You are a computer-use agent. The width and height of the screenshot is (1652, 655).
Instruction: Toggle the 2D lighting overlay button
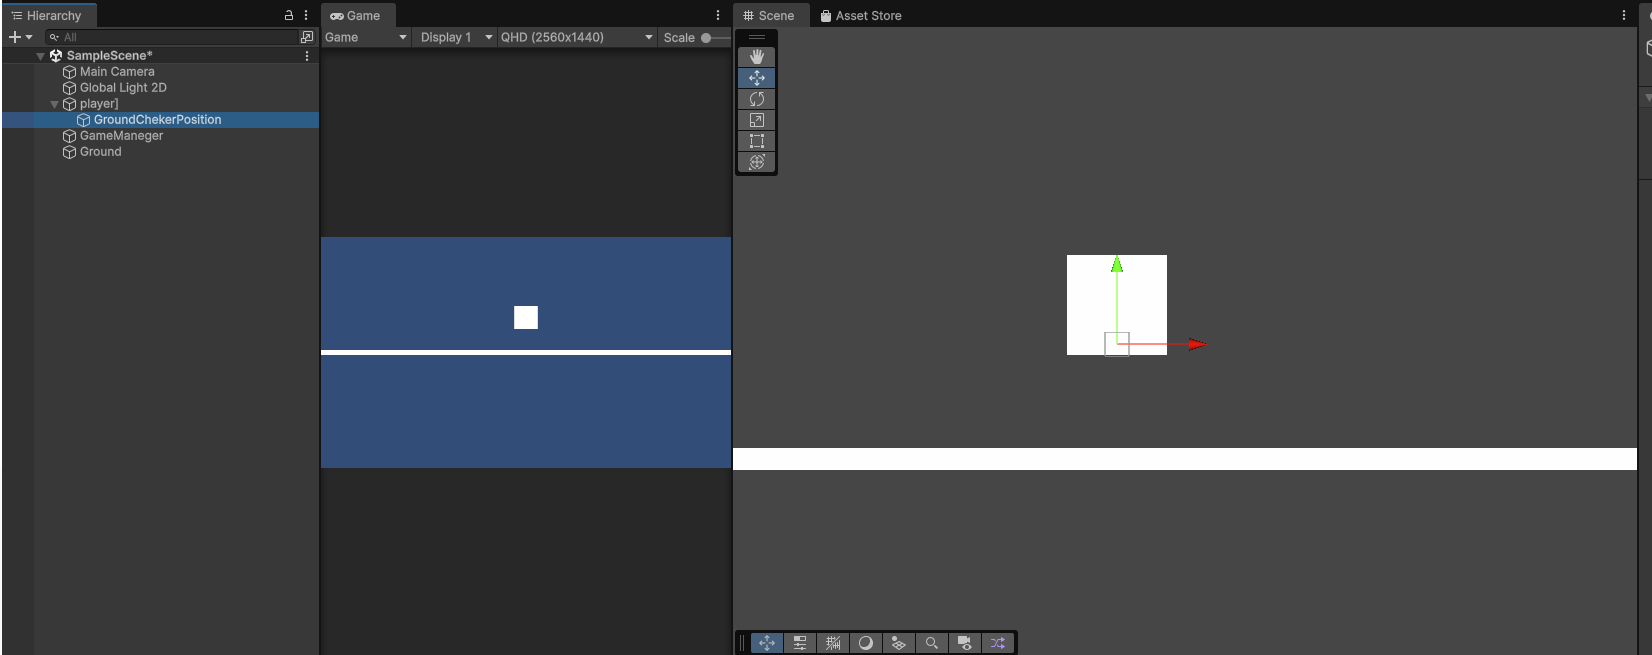pos(899,643)
